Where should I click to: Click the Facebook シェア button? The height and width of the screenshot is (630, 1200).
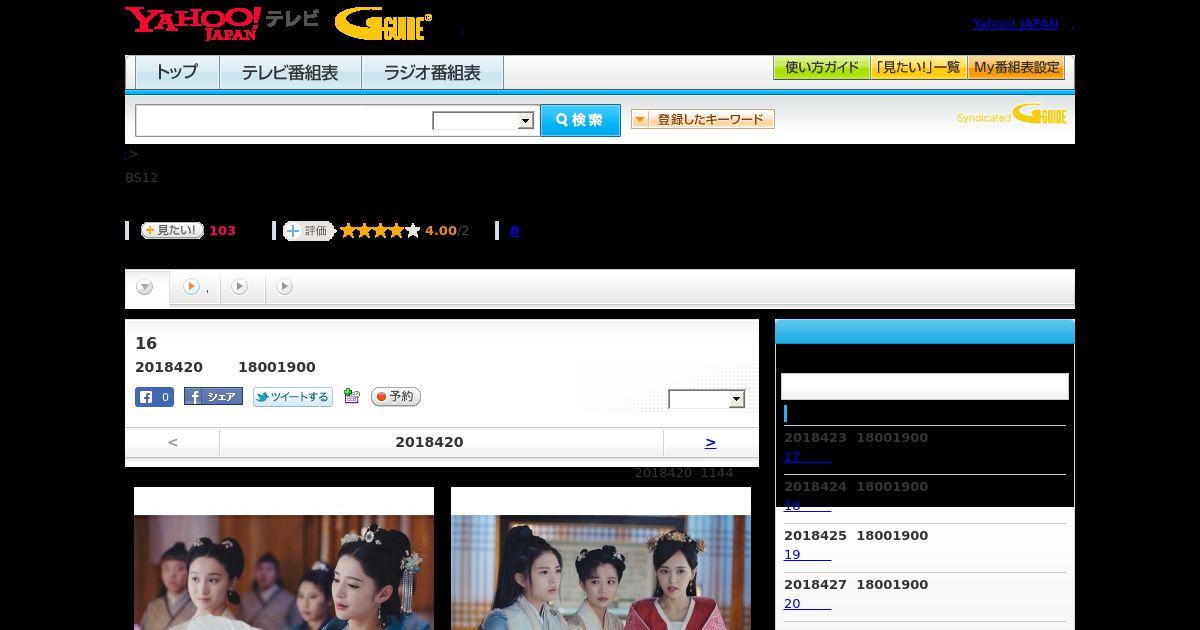213,397
